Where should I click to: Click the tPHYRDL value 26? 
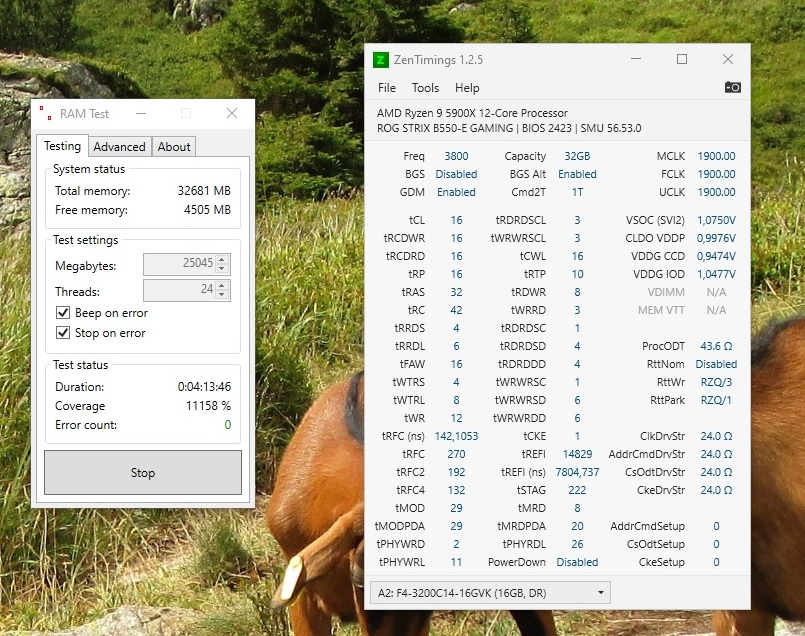(577, 544)
